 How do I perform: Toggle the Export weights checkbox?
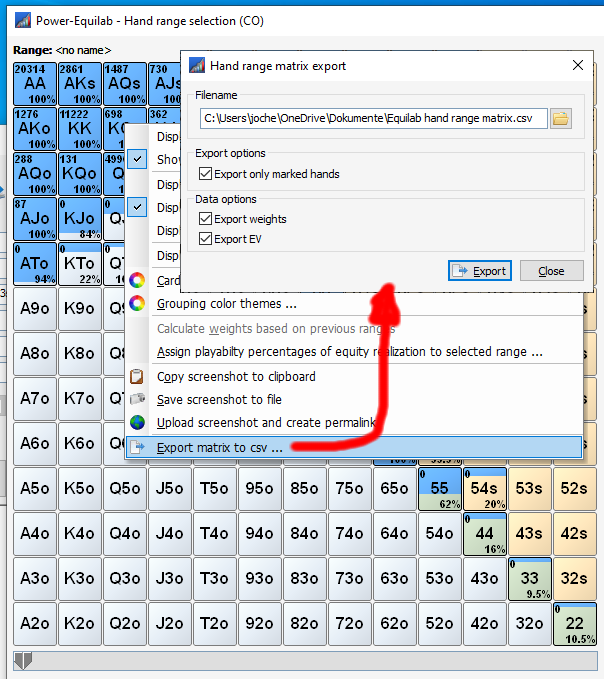pos(205,219)
